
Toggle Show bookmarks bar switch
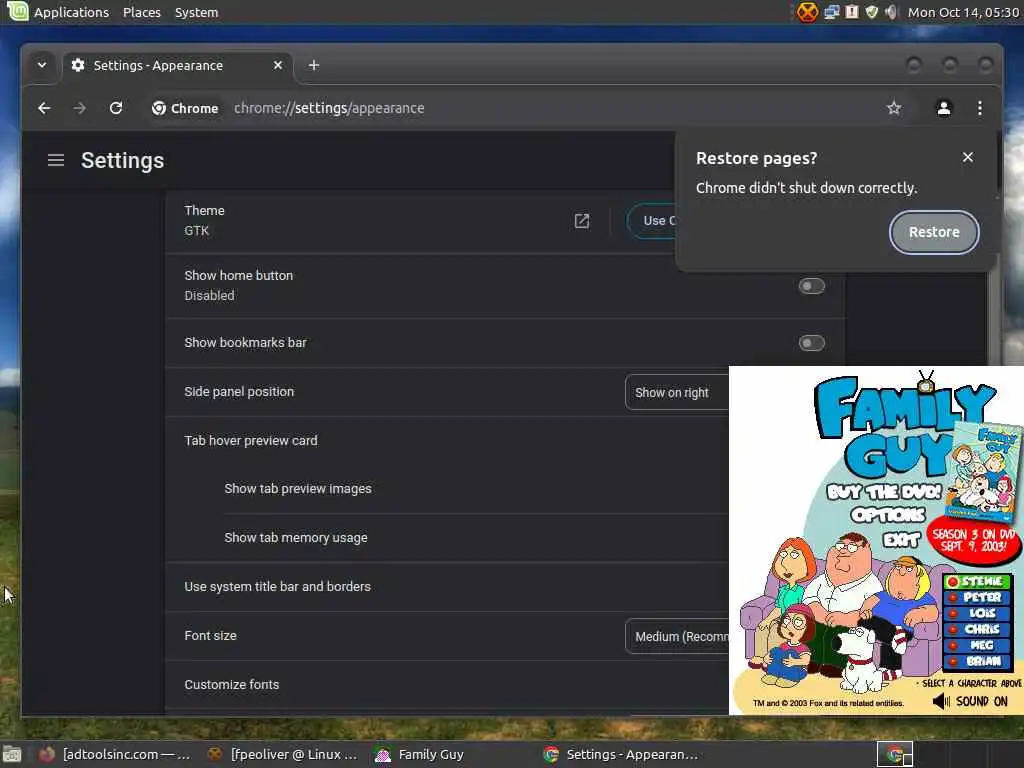pos(811,343)
